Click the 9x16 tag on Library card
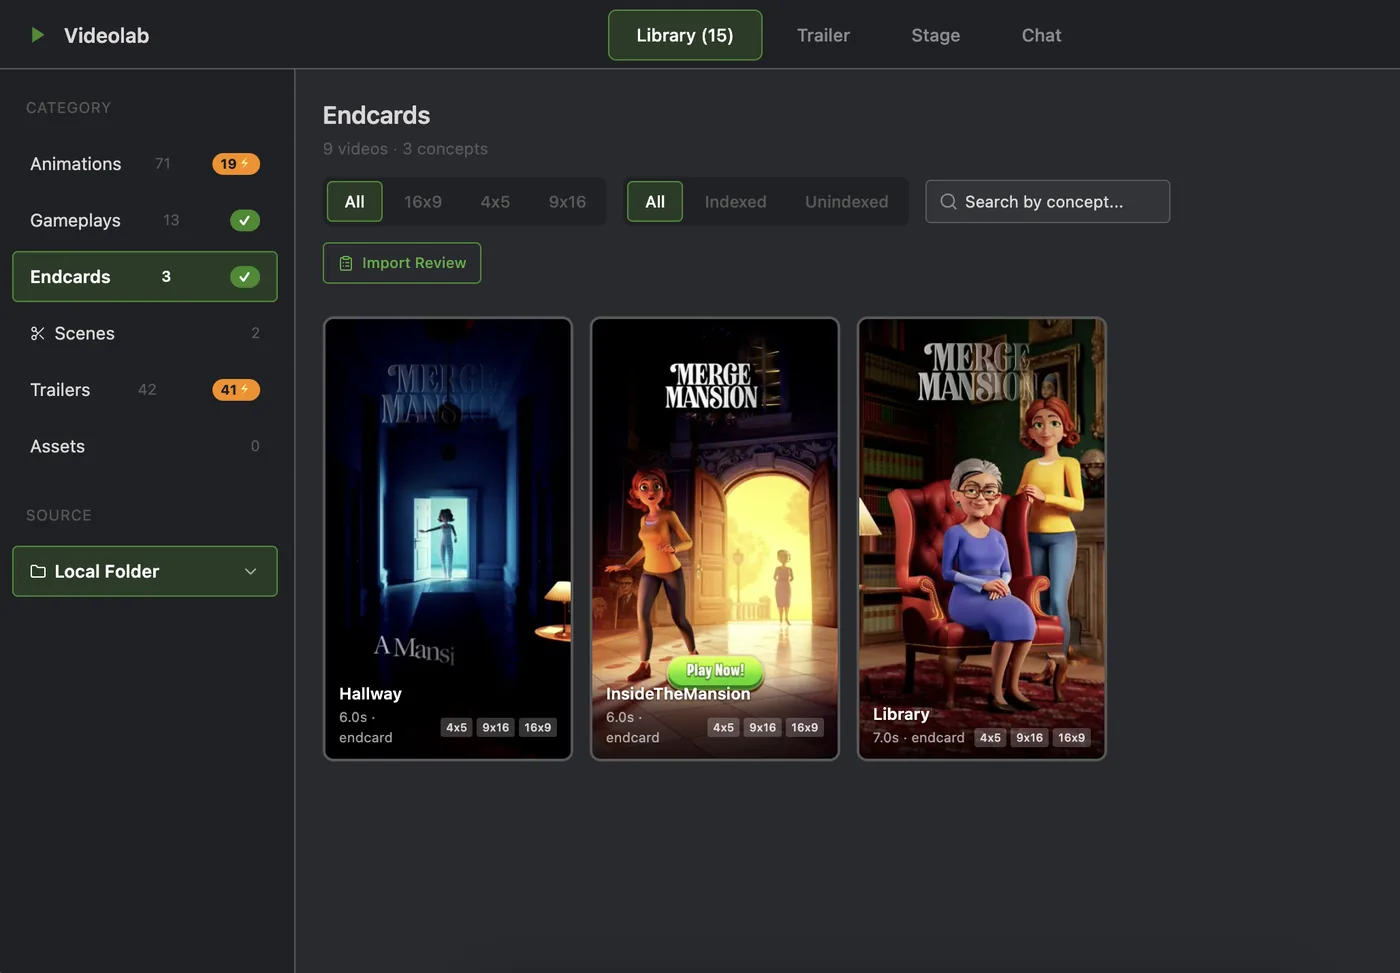Screen dimensions: 1400x973 click(x=1030, y=738)
